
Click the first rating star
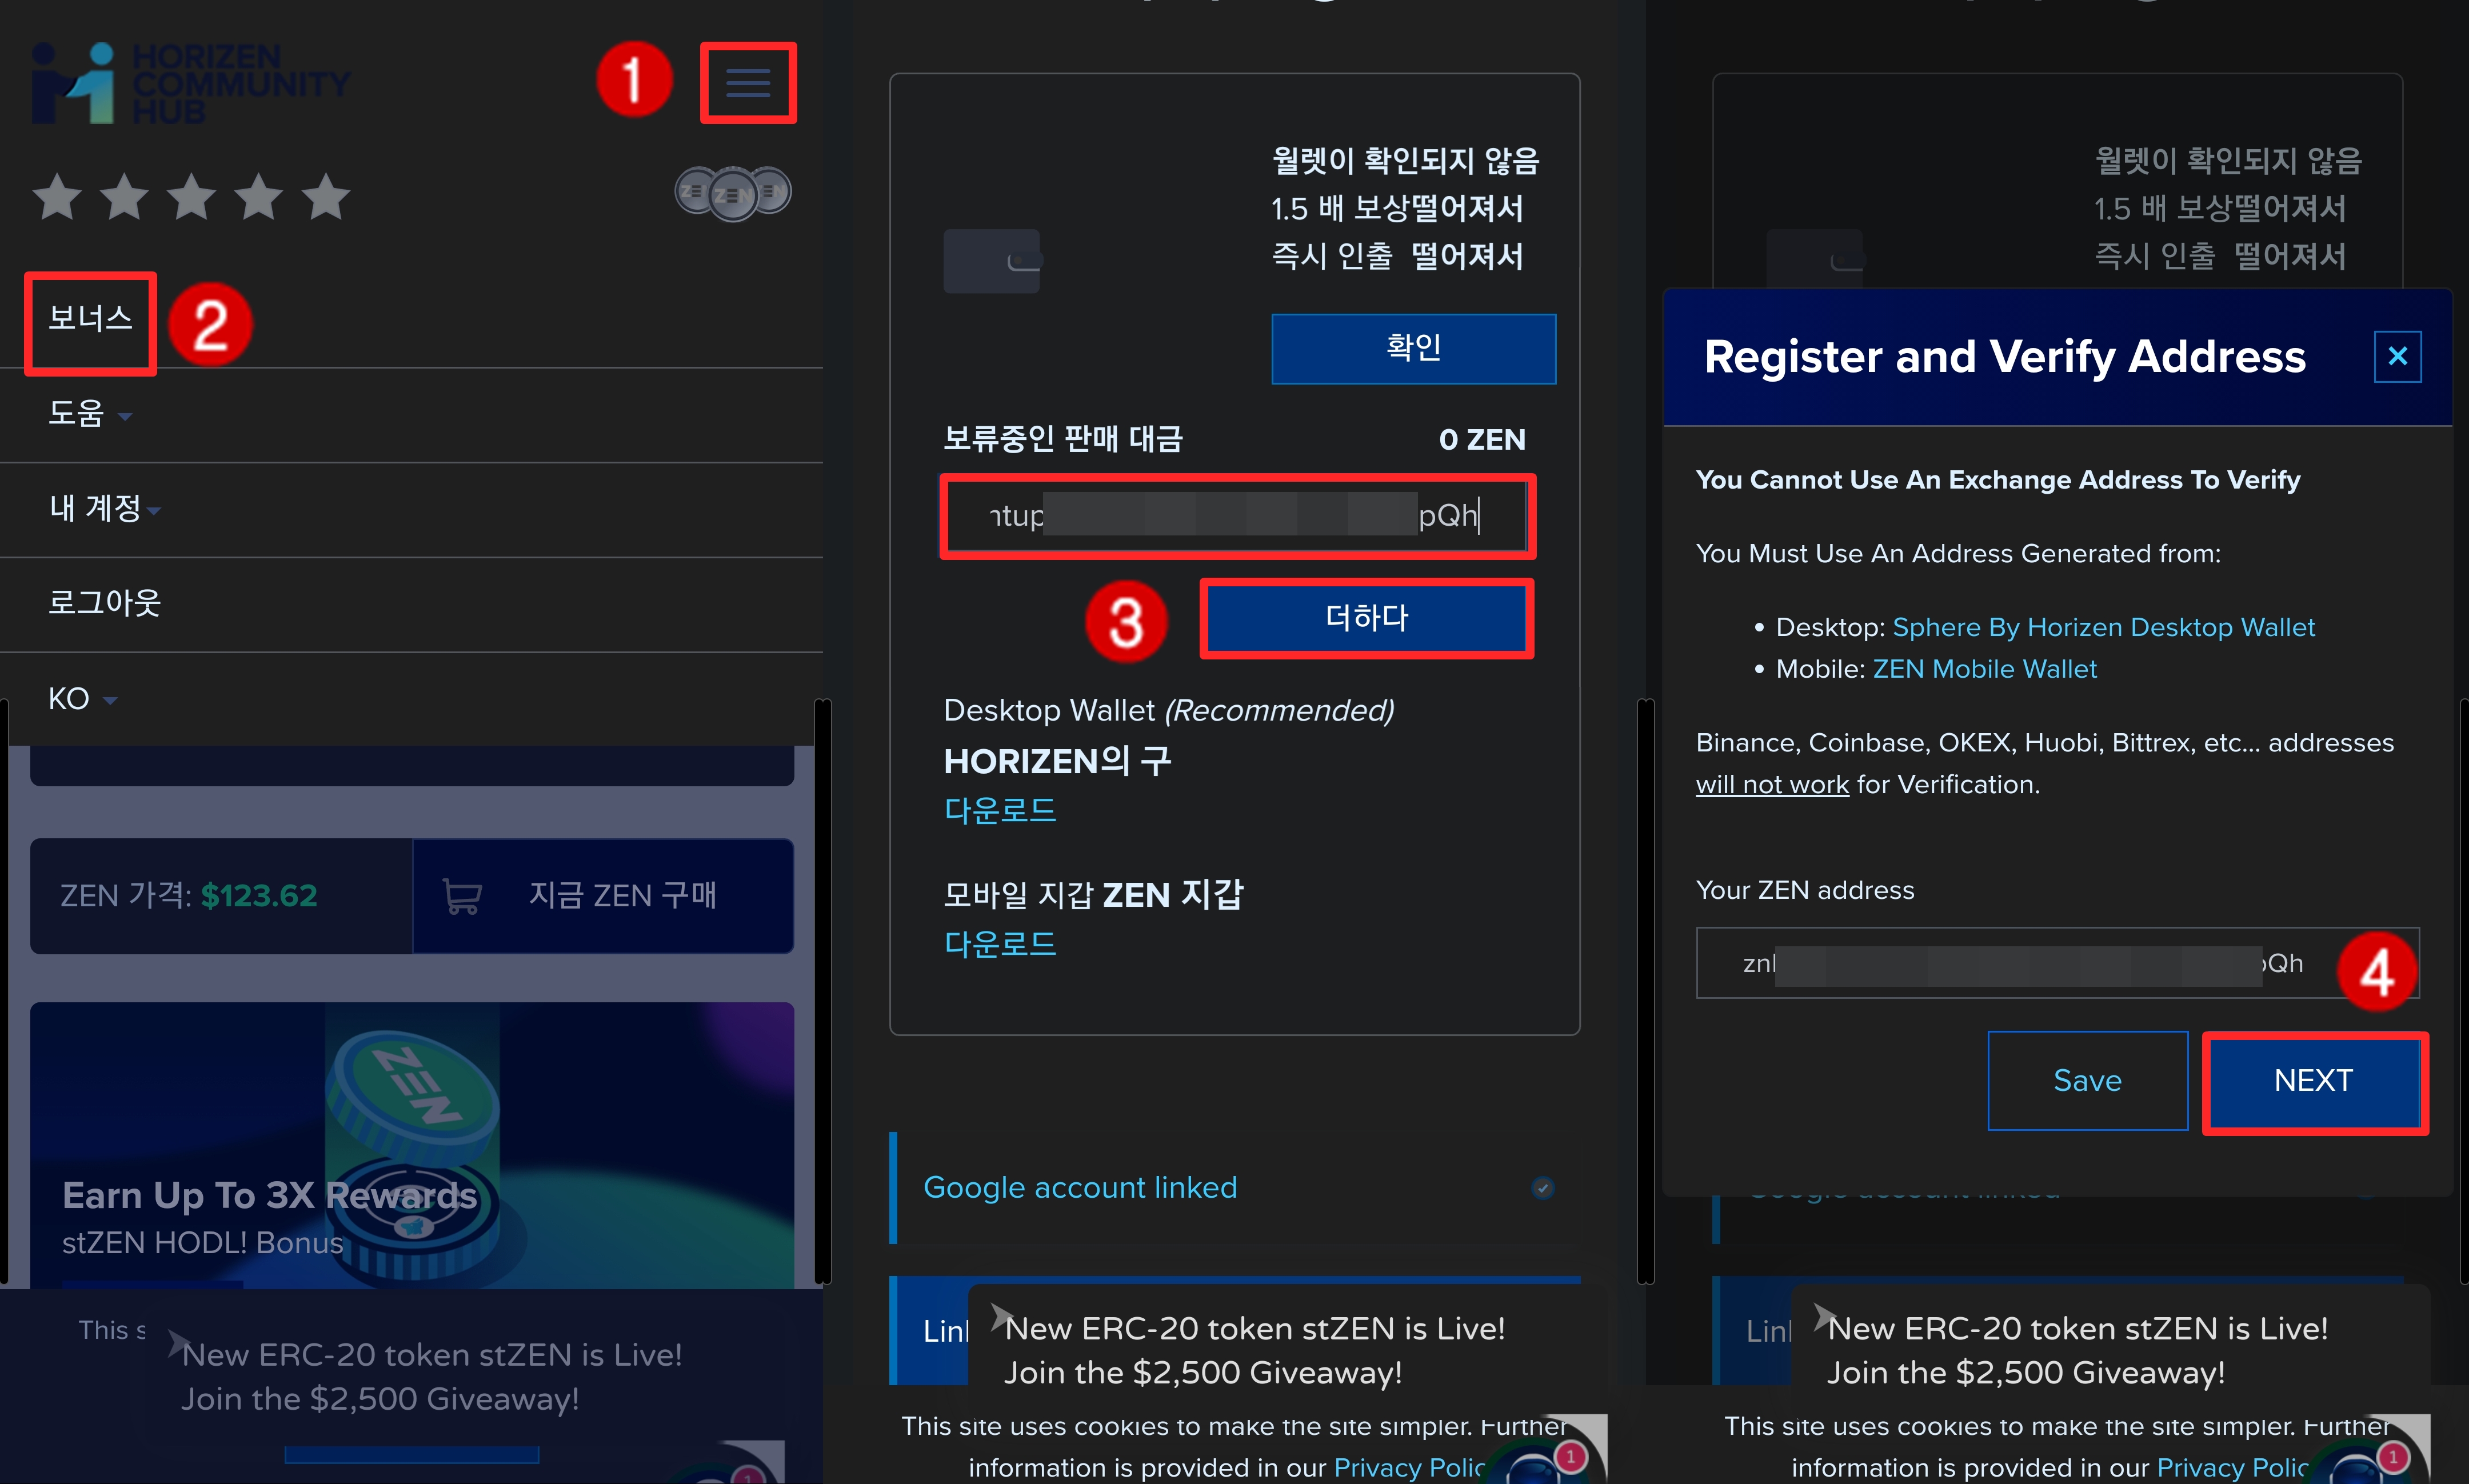tap(57, 197)
